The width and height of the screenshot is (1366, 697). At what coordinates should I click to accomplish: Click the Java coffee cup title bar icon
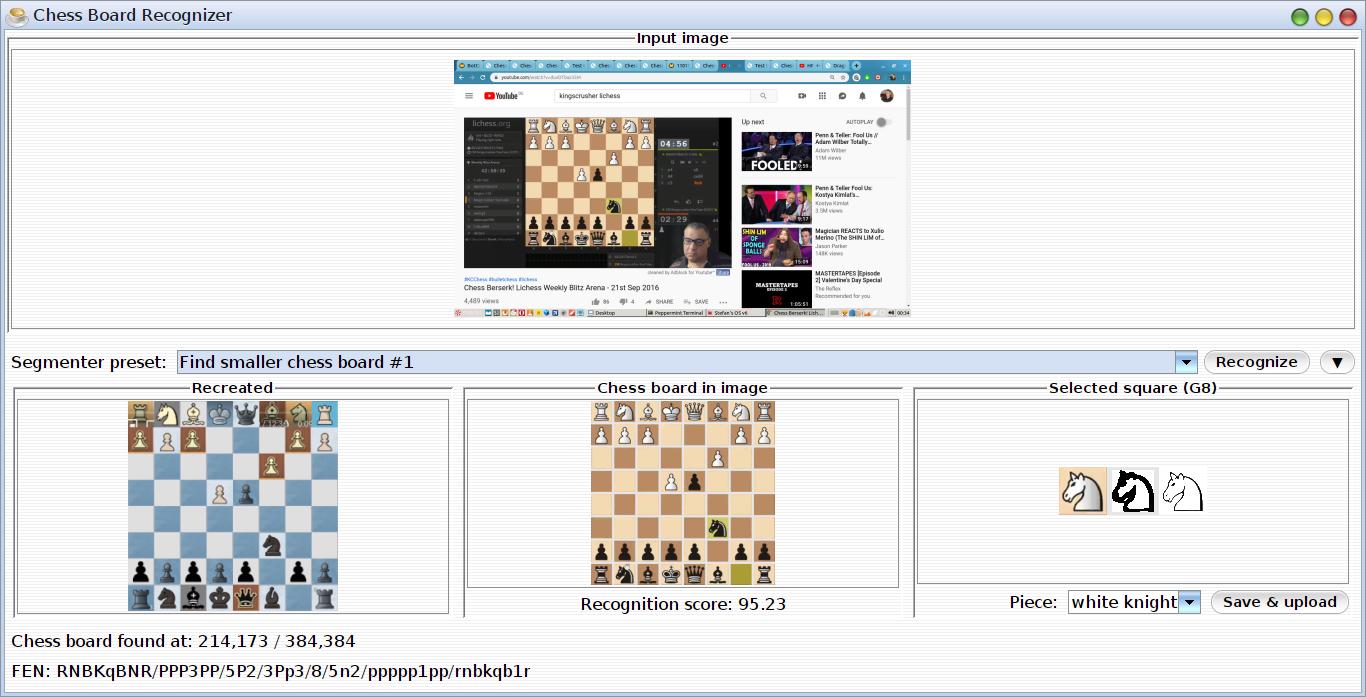[x=17, y=15]
